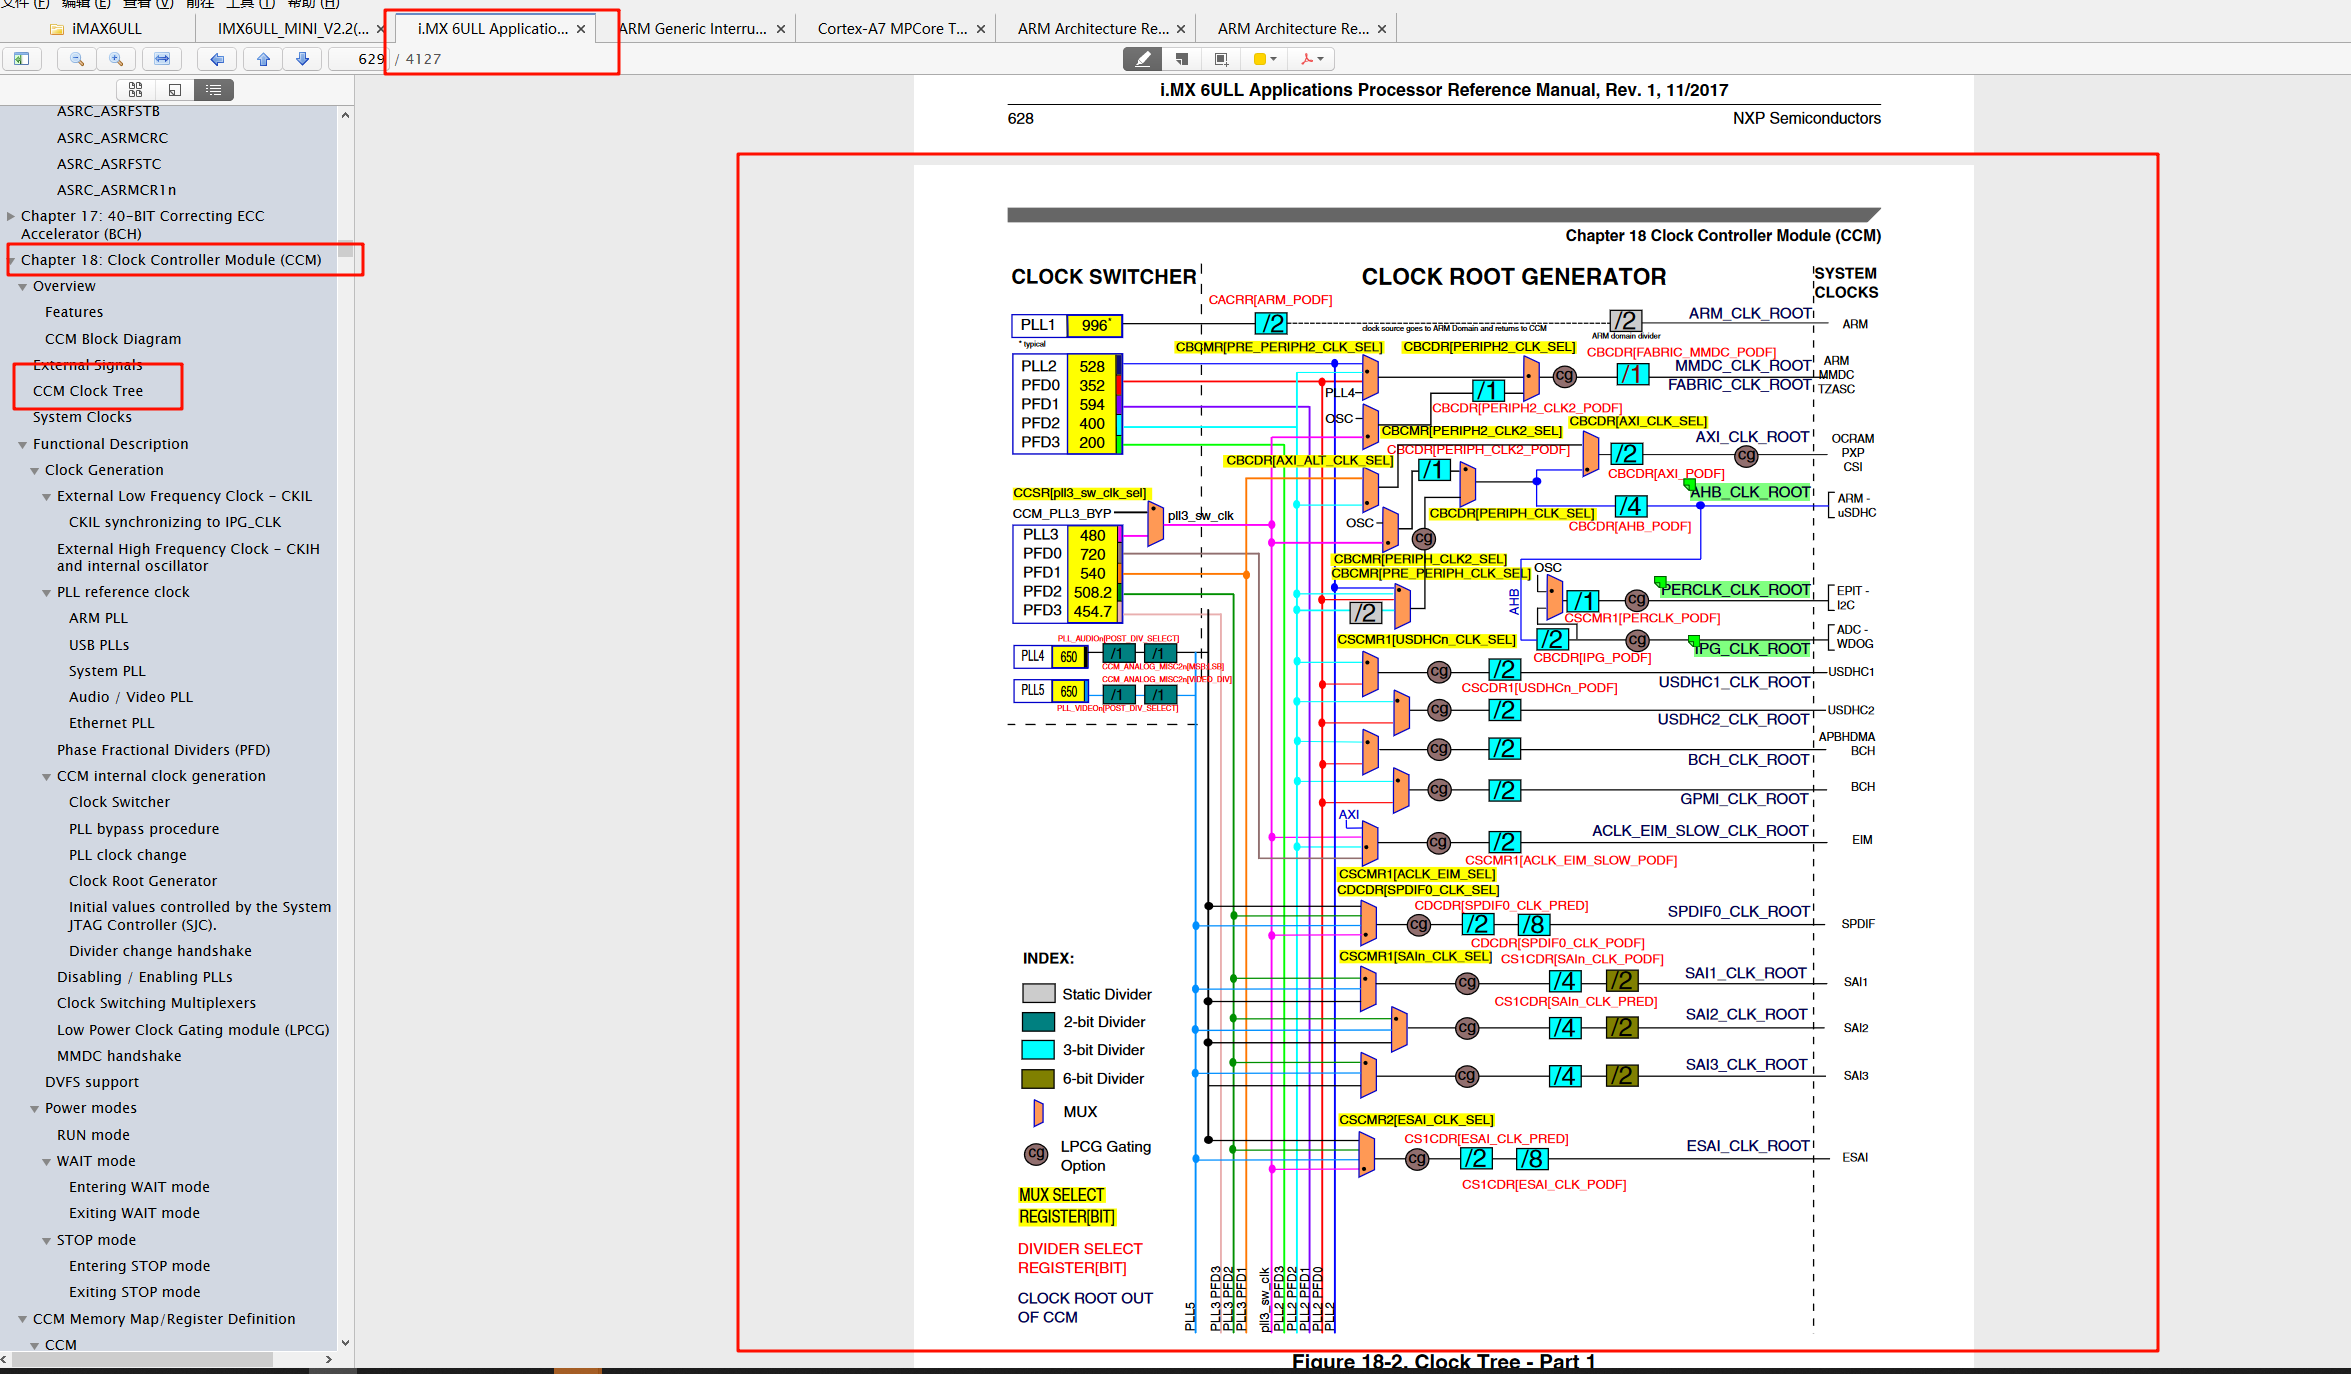Switch to ARM Generic Interrupt tab
Viewport: 2351px width, 1374px height.
pos(692,28)
